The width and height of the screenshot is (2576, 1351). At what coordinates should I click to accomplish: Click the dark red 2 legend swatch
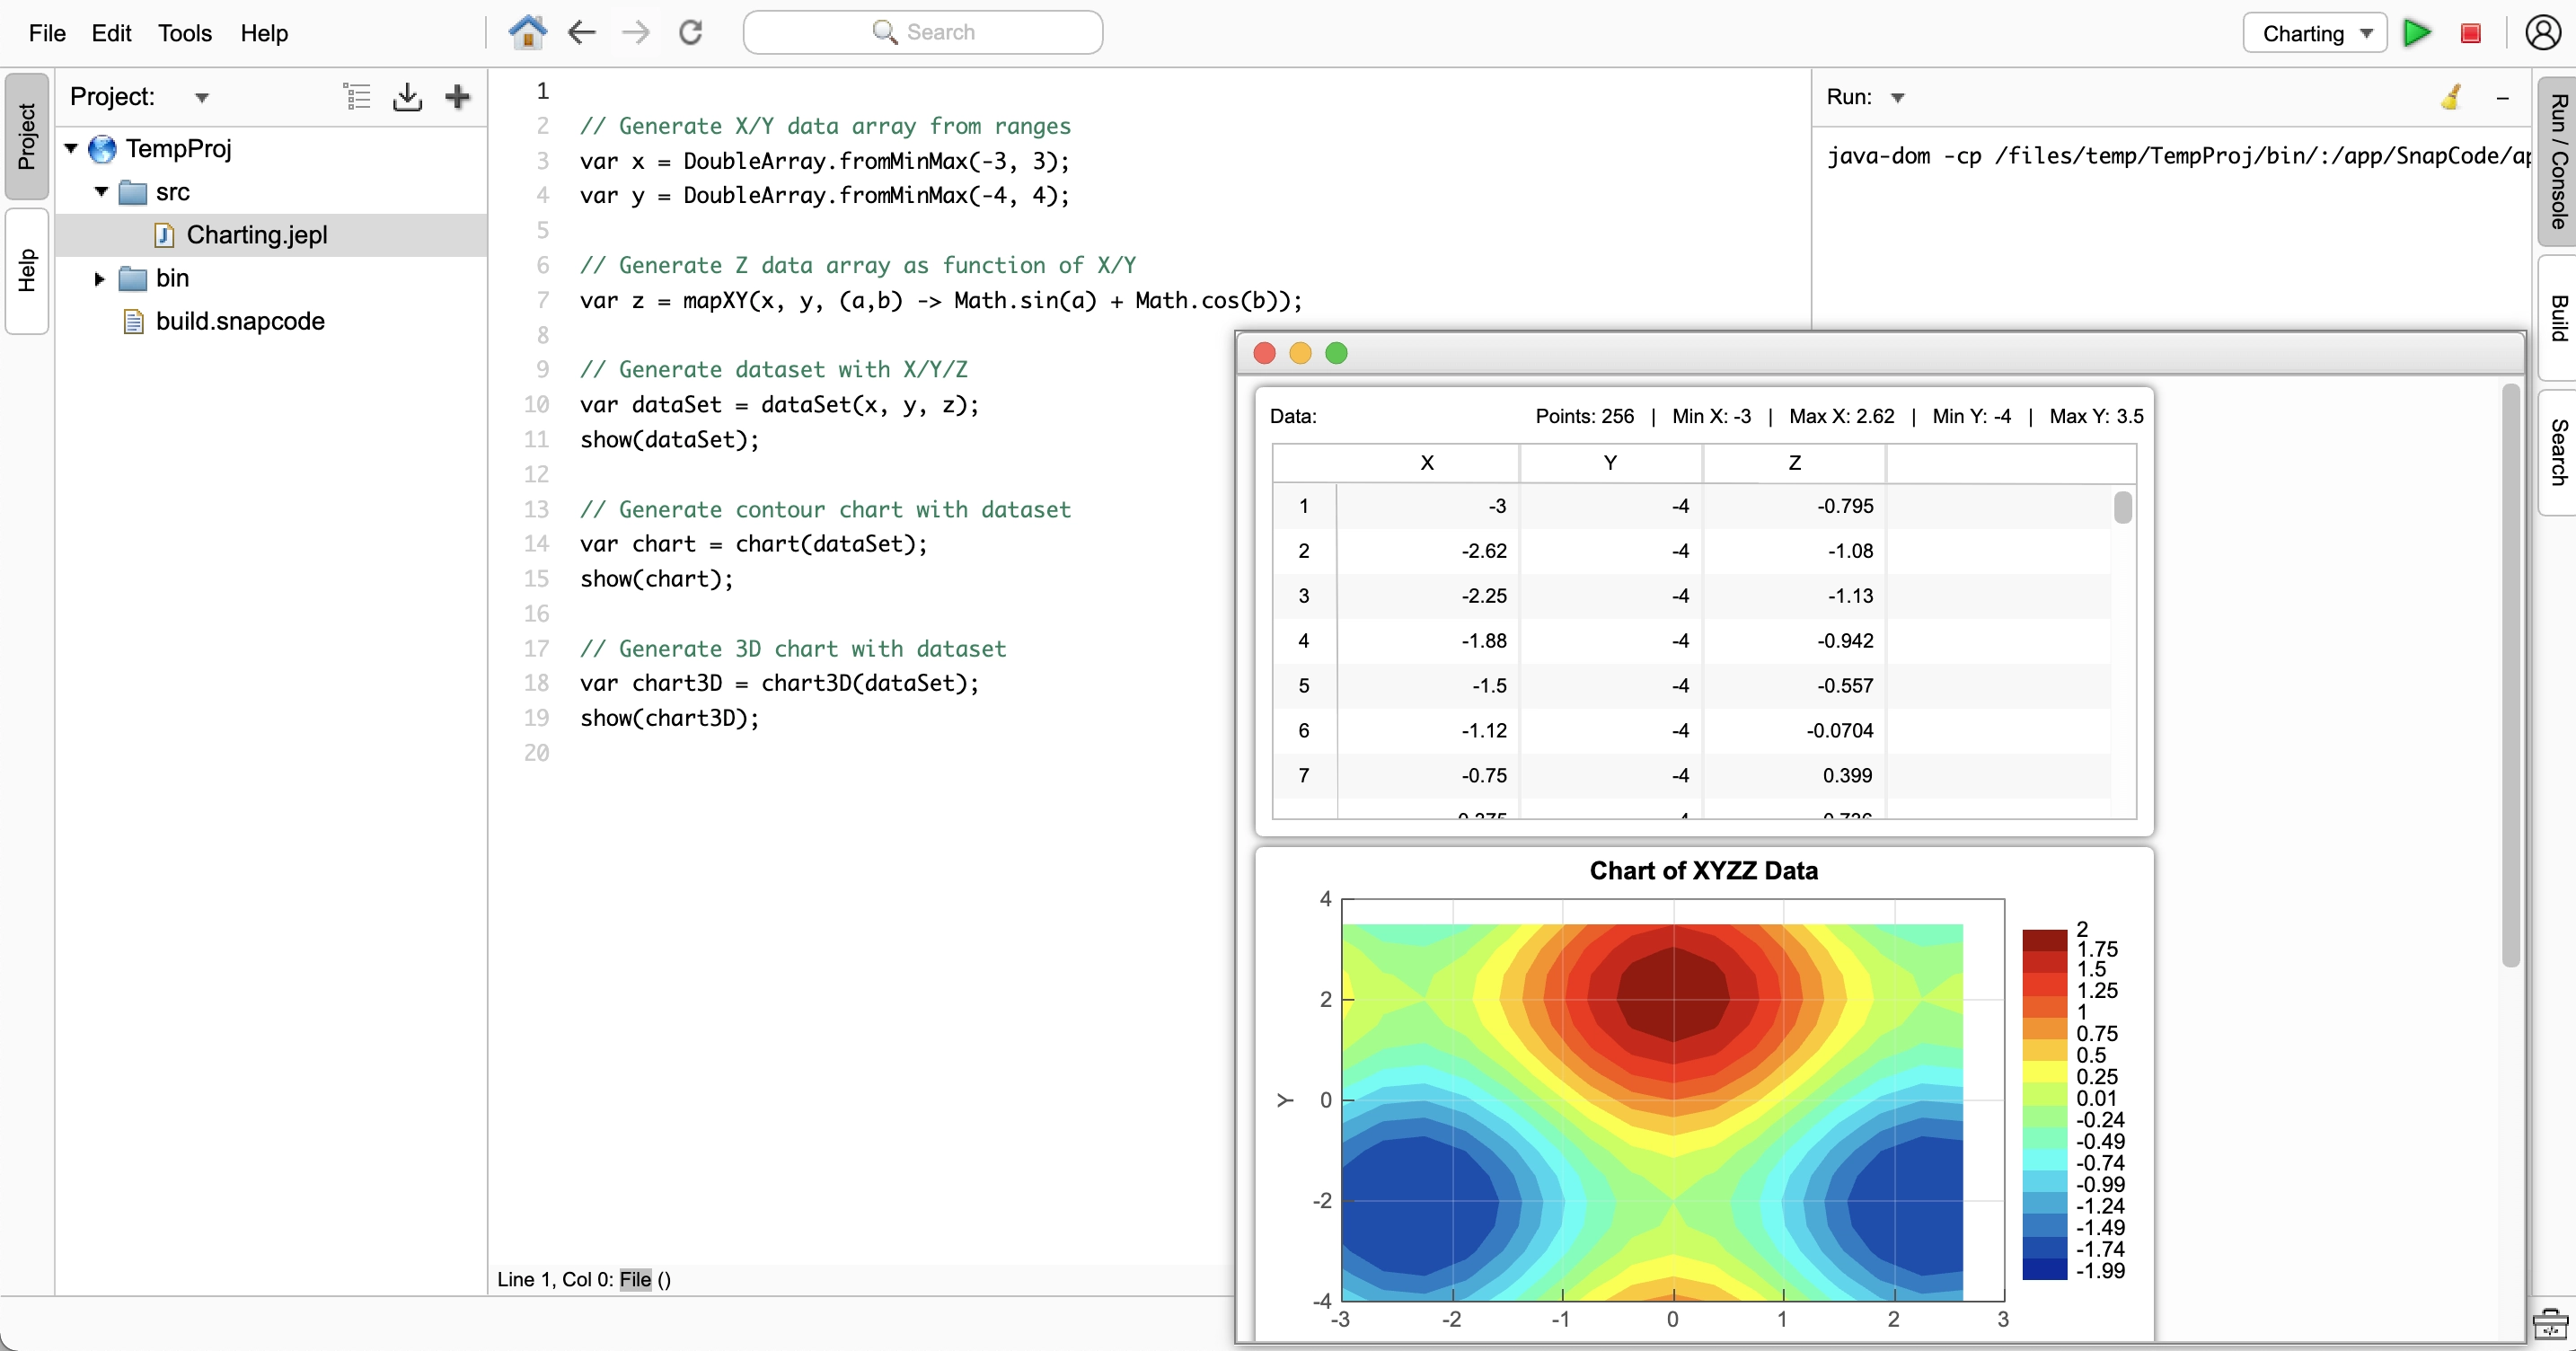(x=2044, y=939)
